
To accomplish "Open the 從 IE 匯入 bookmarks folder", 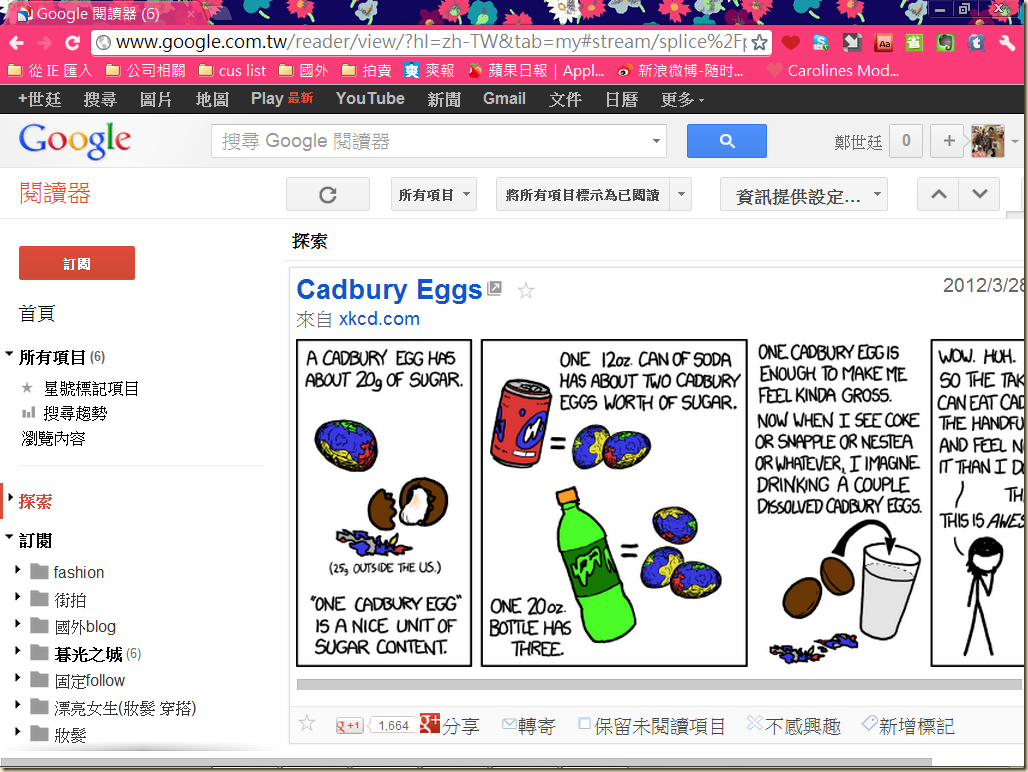I will pyautogui.click(x=50, y=70).
